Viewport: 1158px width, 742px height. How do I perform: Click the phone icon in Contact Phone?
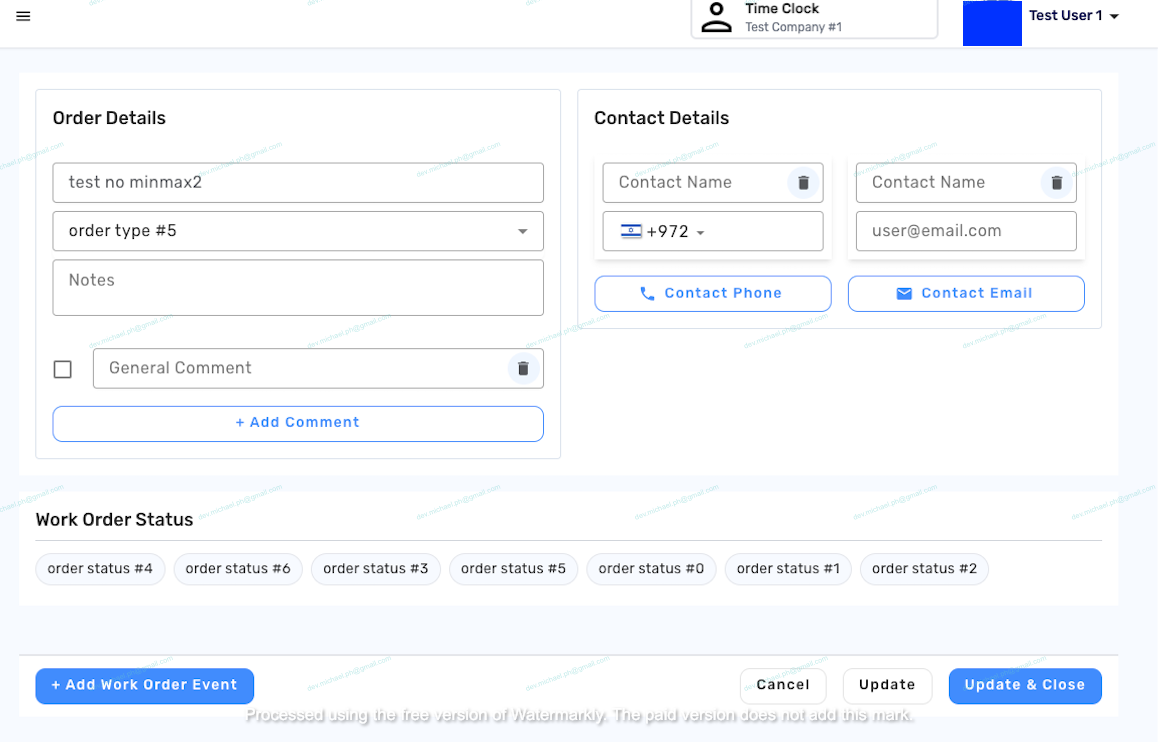647,294
